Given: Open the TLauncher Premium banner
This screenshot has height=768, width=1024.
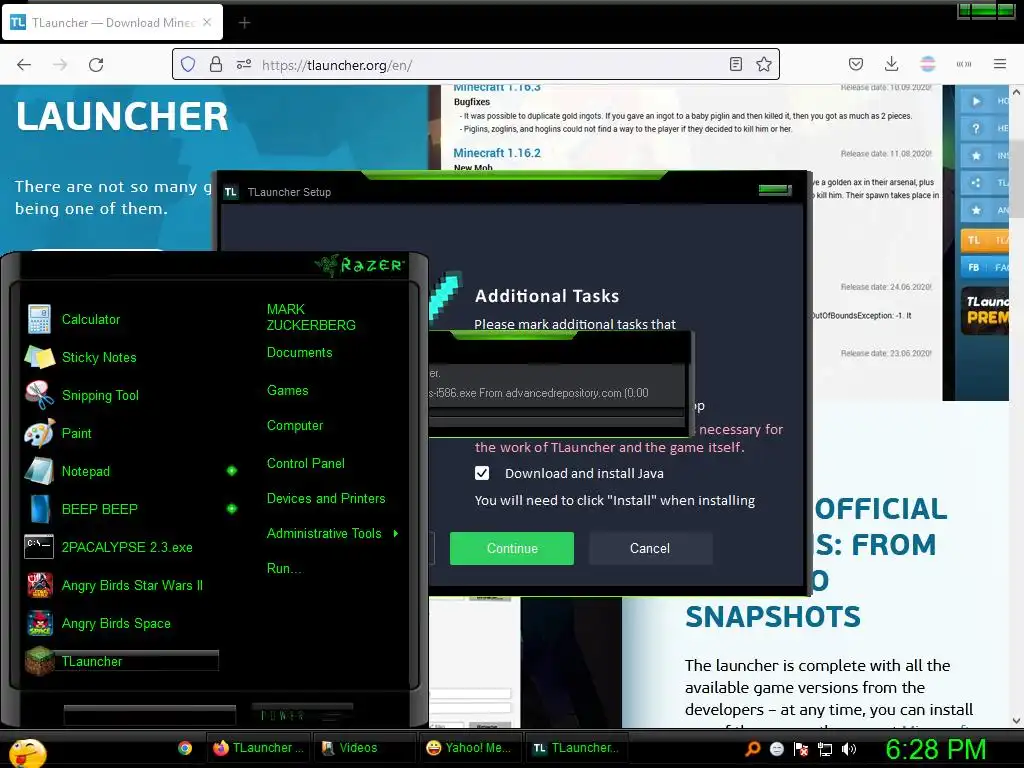Looking at the screenshot, I should pyautogui.click(x=985, y=310).
